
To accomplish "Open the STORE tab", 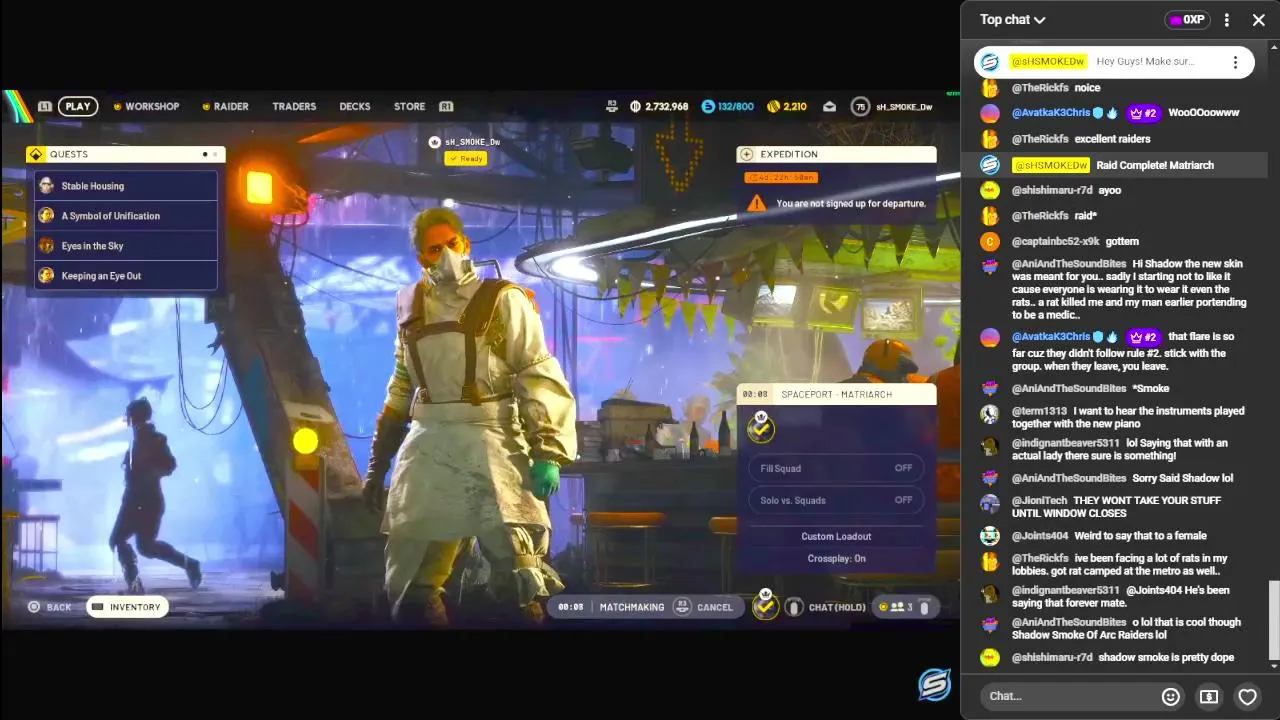I will tap(409, 106).
